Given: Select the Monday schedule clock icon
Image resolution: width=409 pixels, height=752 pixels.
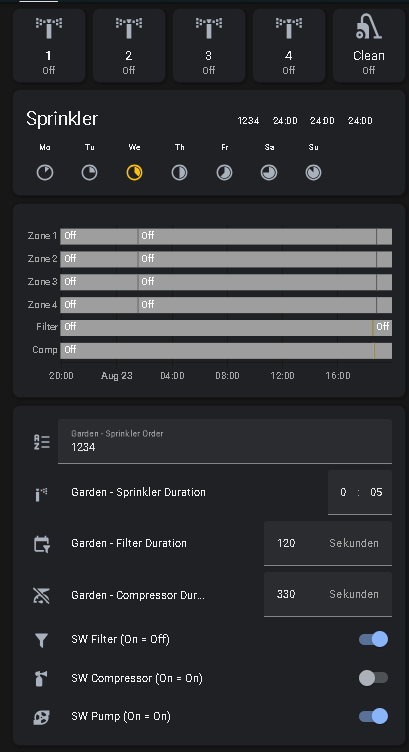Looking at the screenshot, I should pos(45,173).
